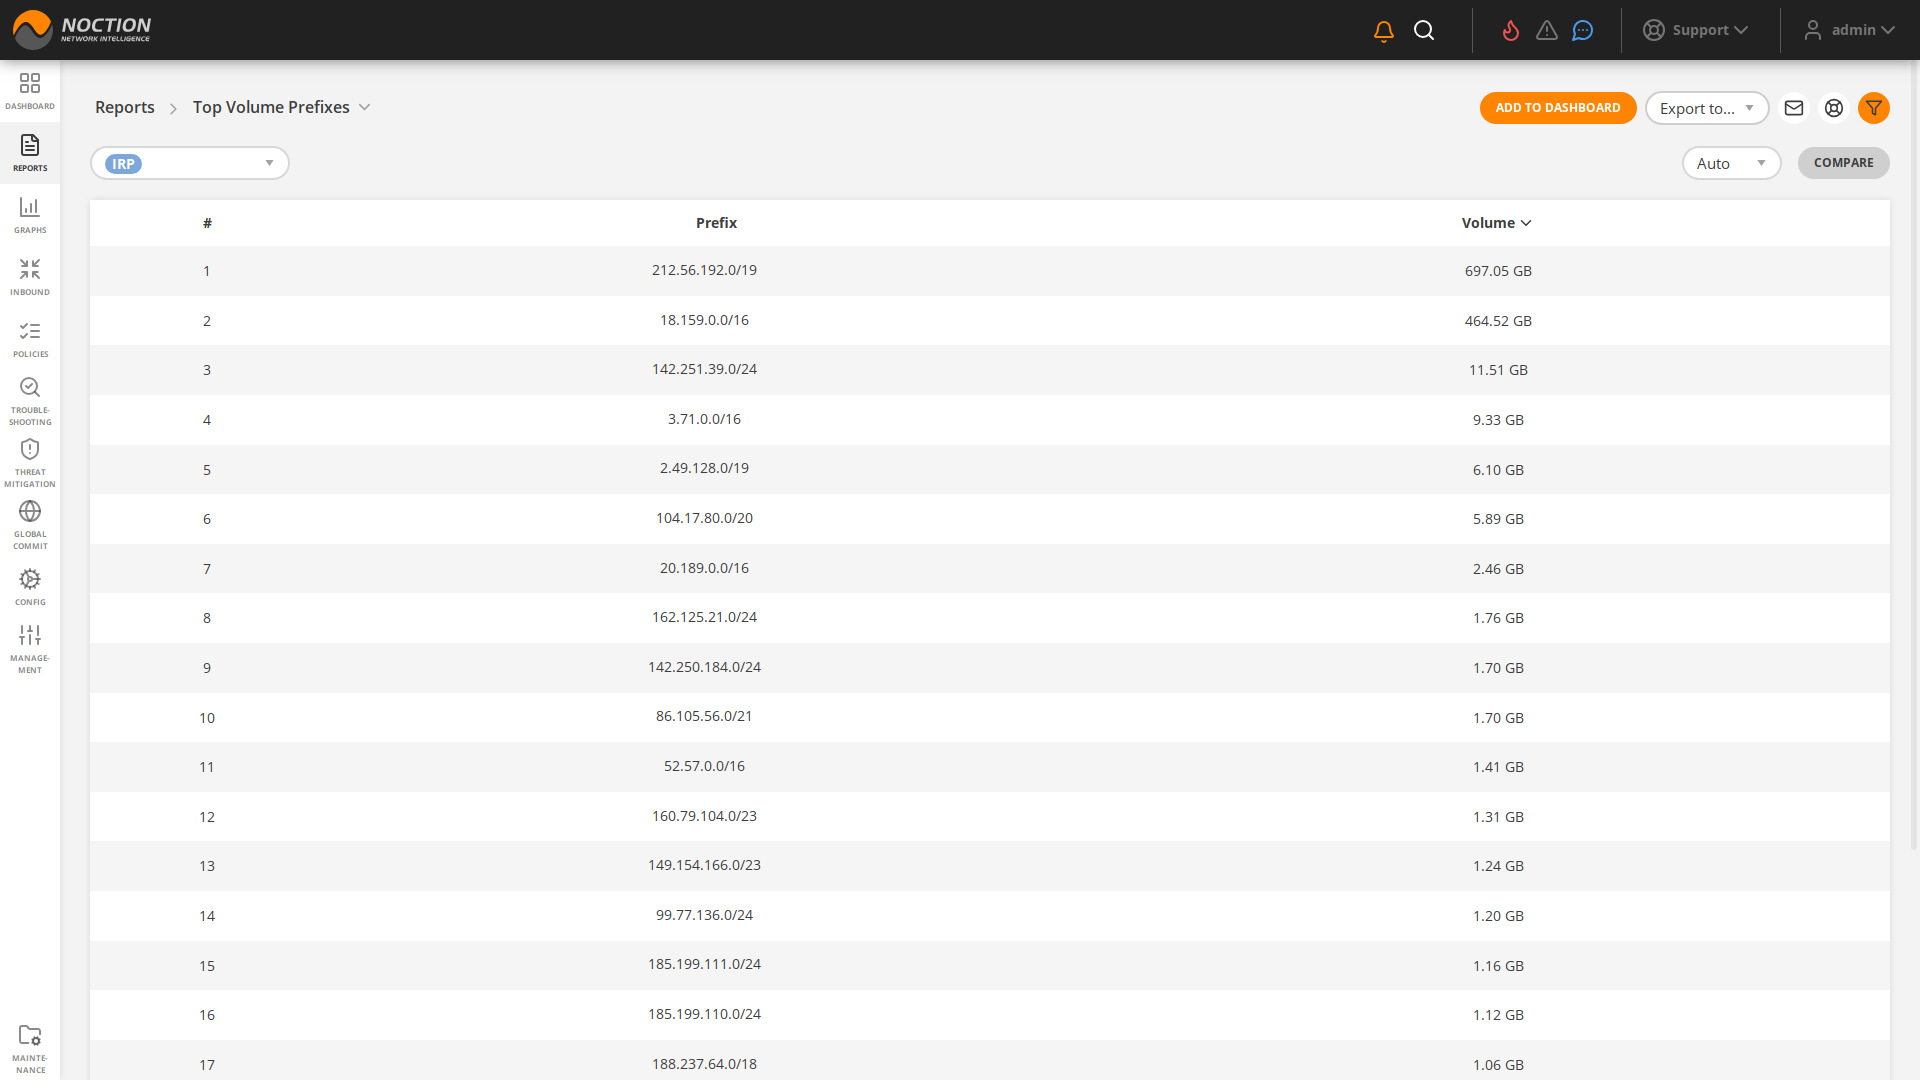Click the Config gear icon
The height and width of the screenshot is (1080, 1920).
click(30, 582)
